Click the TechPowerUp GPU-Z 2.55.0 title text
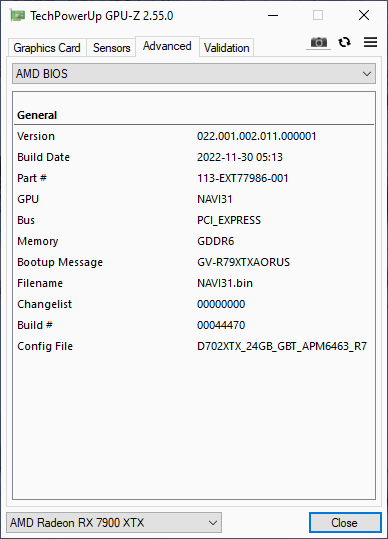Image resolution: width=388 pixels, height=539 pixels. click(x=102, y=16)
